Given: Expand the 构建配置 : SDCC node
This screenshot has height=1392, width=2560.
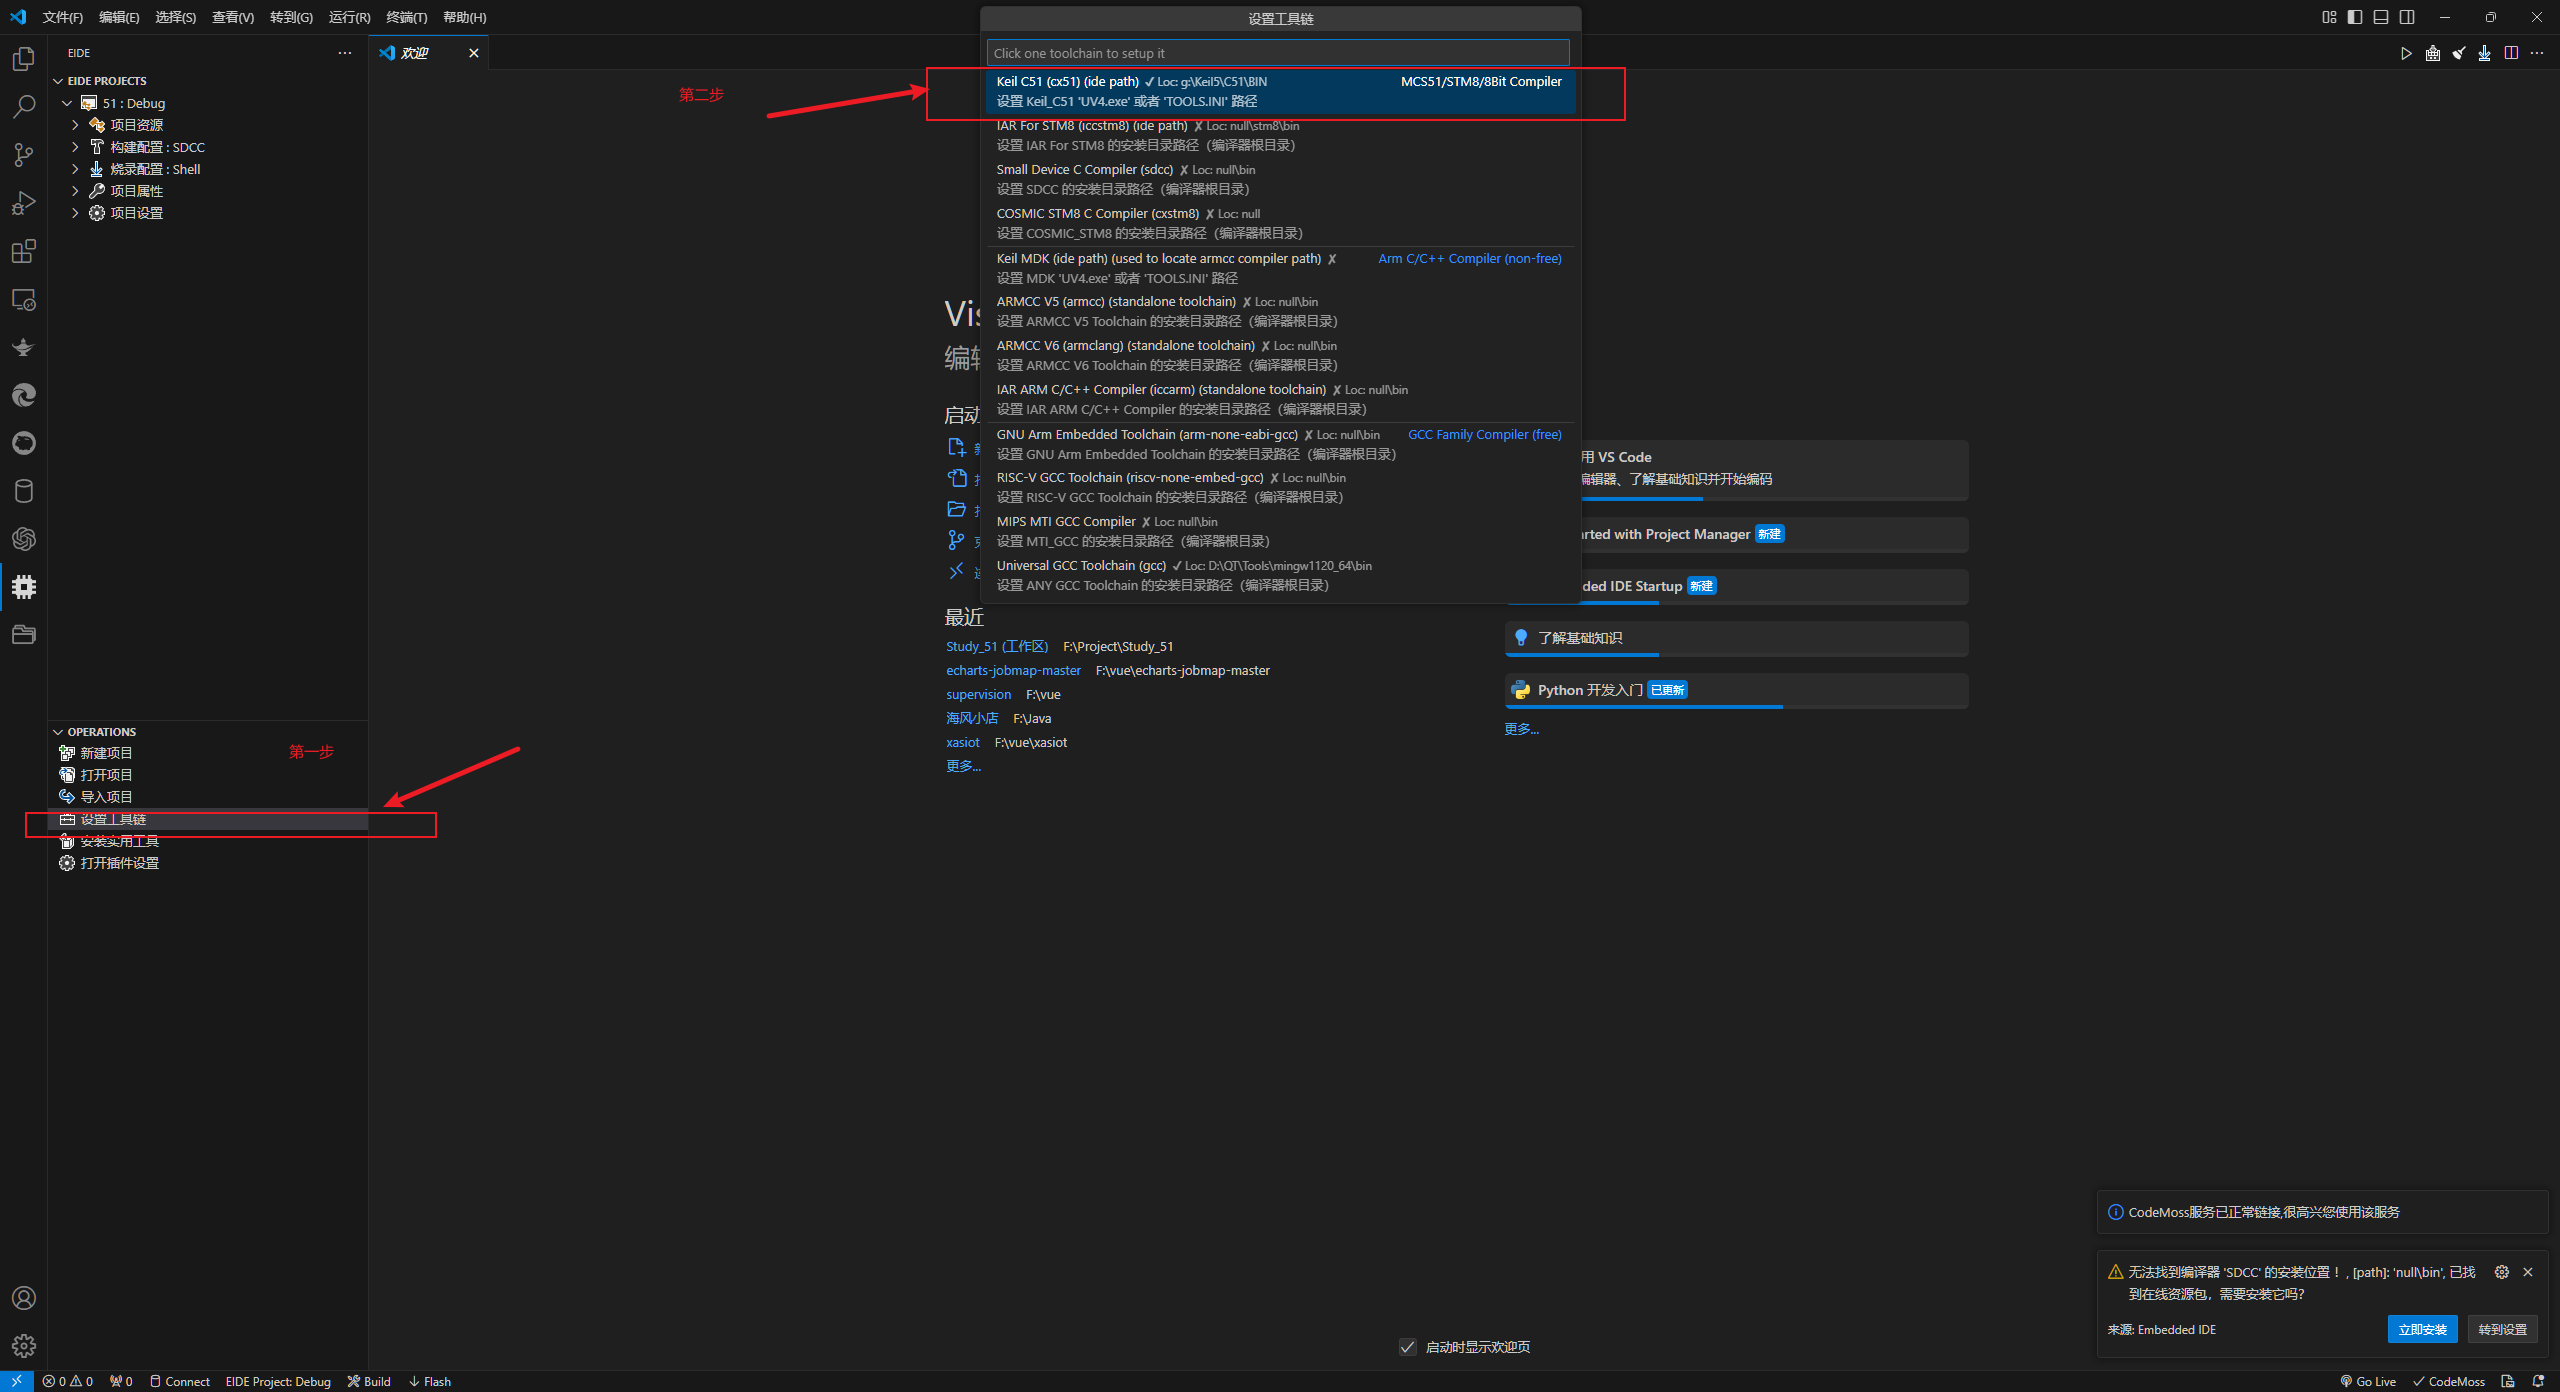Looking at the screenshot, I should click(x=75, y=147).
